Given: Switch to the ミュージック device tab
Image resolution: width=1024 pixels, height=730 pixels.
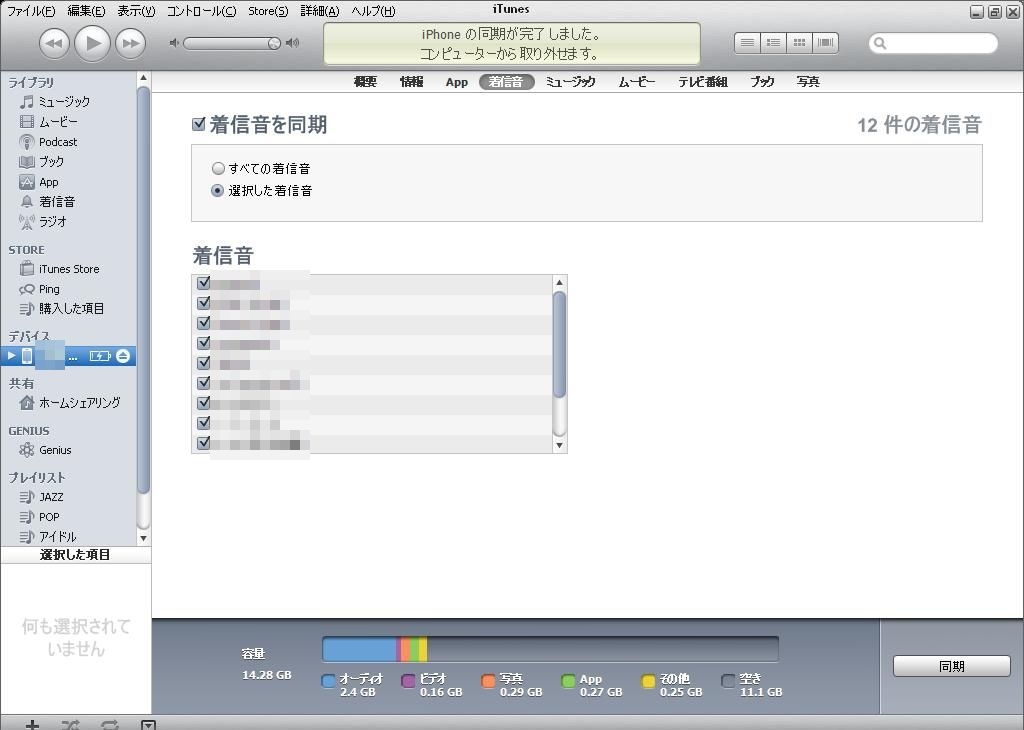Looking at the screenshot, I should [x=570, y=82].
